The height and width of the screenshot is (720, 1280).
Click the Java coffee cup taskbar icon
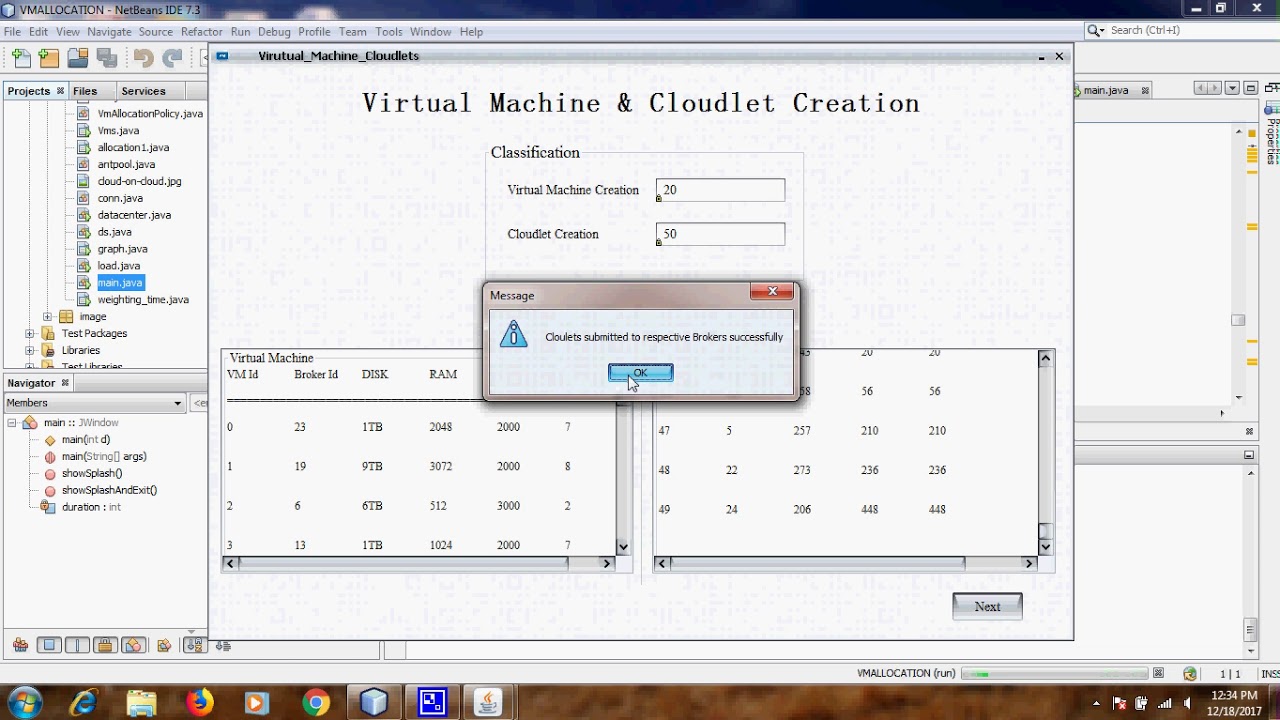tap(488, 703)
